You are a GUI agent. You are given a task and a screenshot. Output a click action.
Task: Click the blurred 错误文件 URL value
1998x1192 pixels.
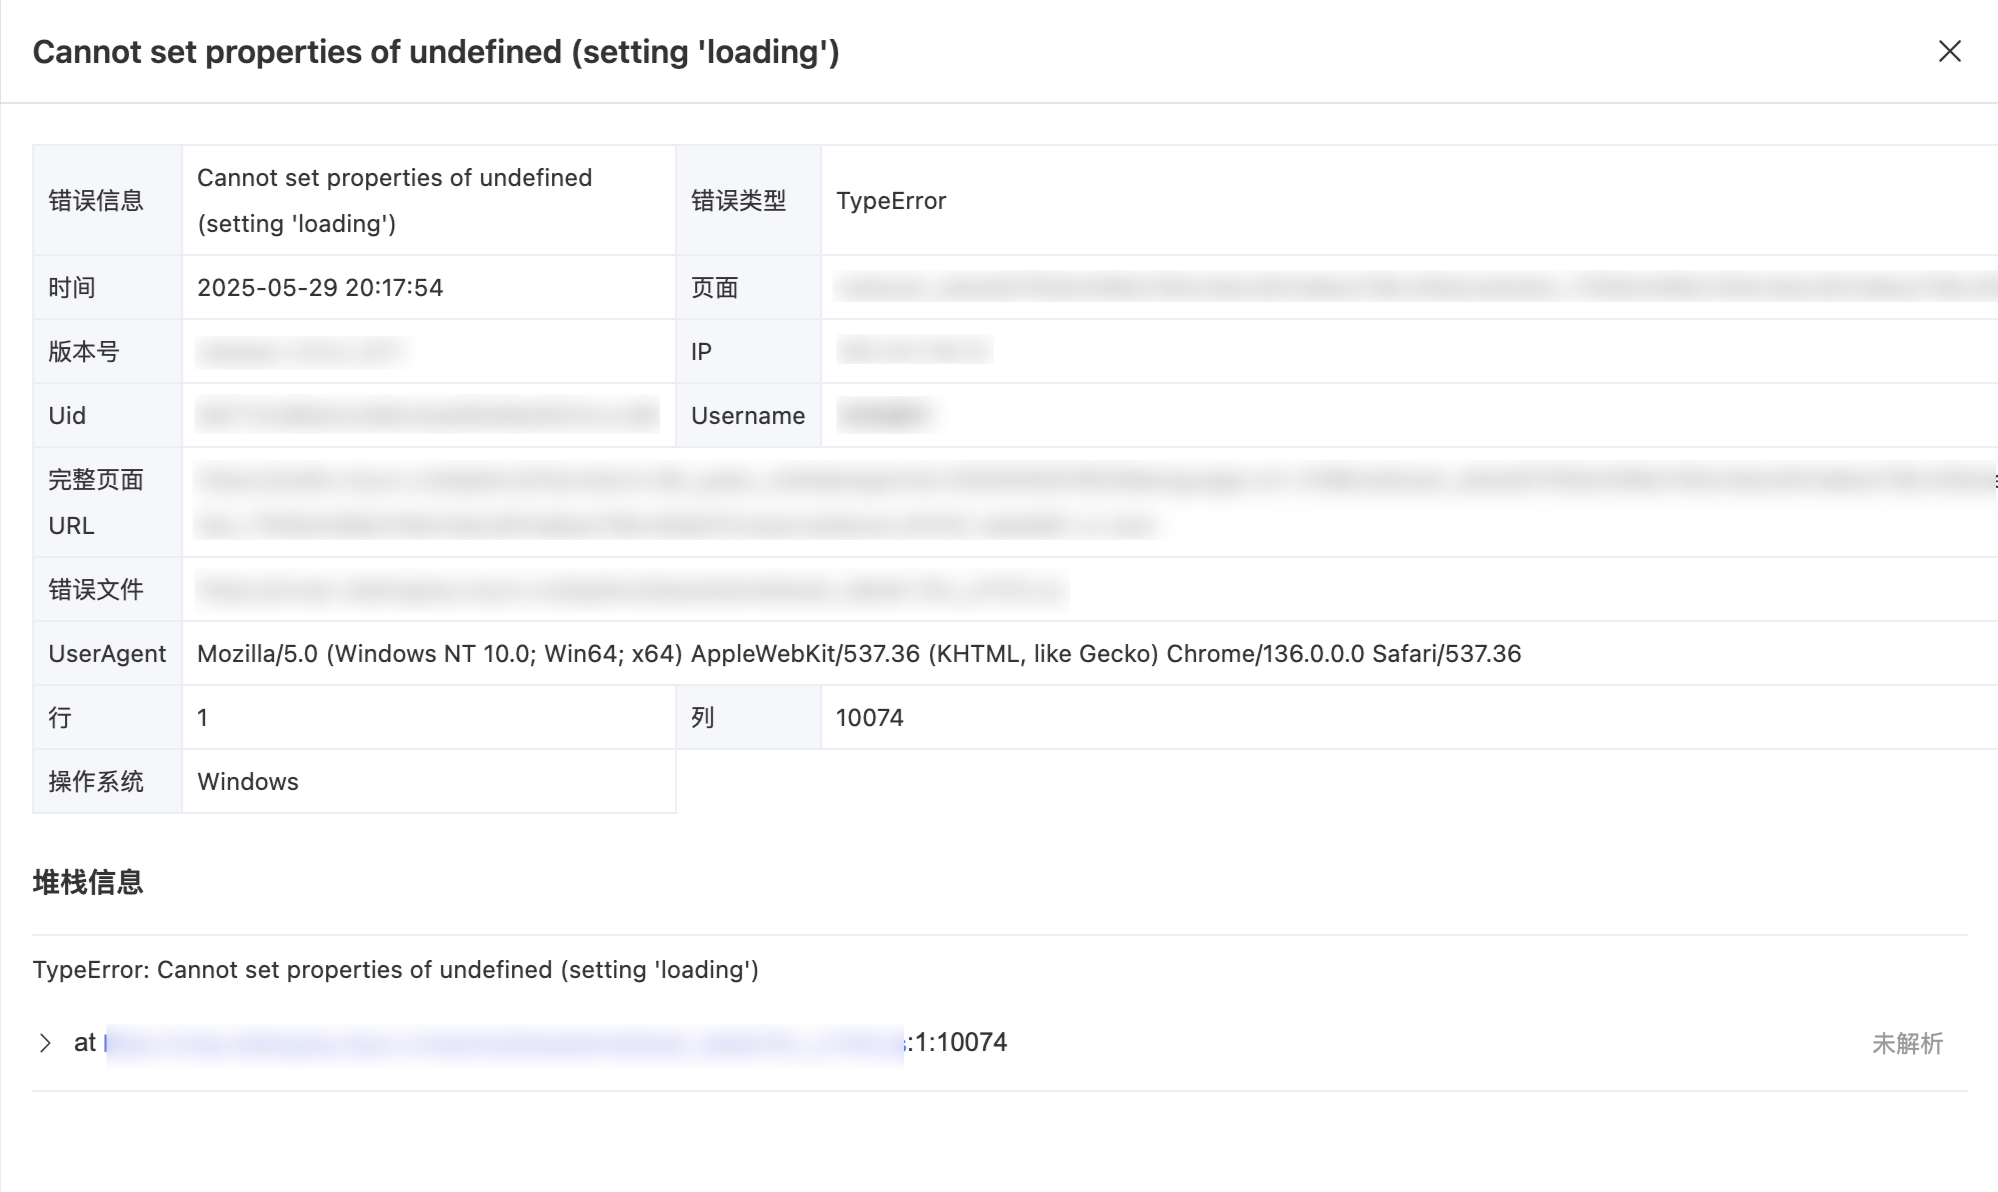[632, 590]
